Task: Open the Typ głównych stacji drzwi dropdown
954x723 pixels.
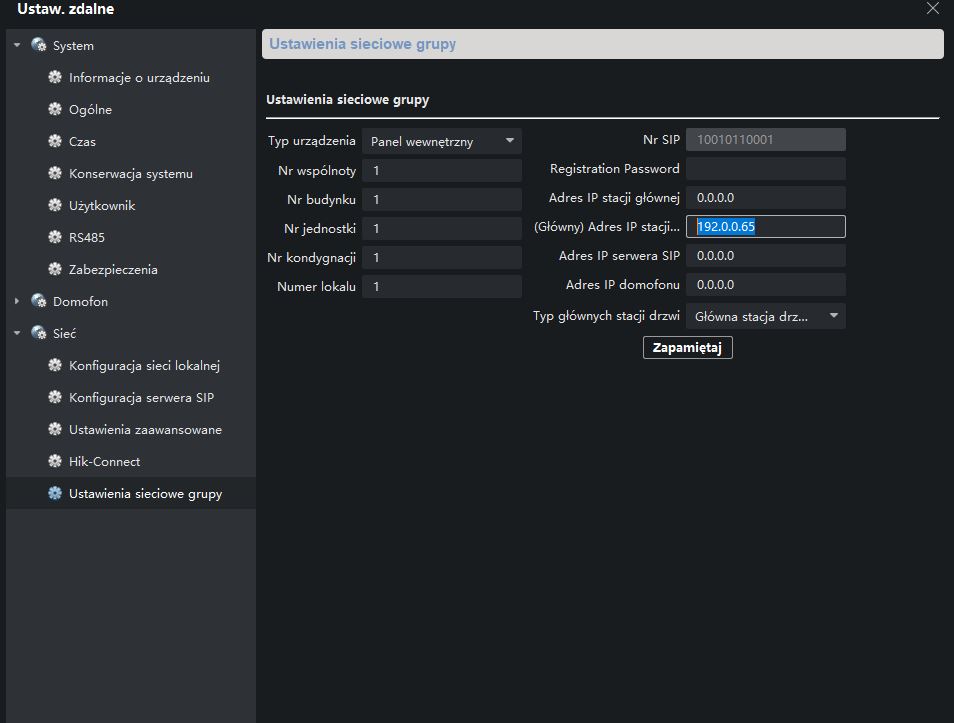Action: pos(765,317)
